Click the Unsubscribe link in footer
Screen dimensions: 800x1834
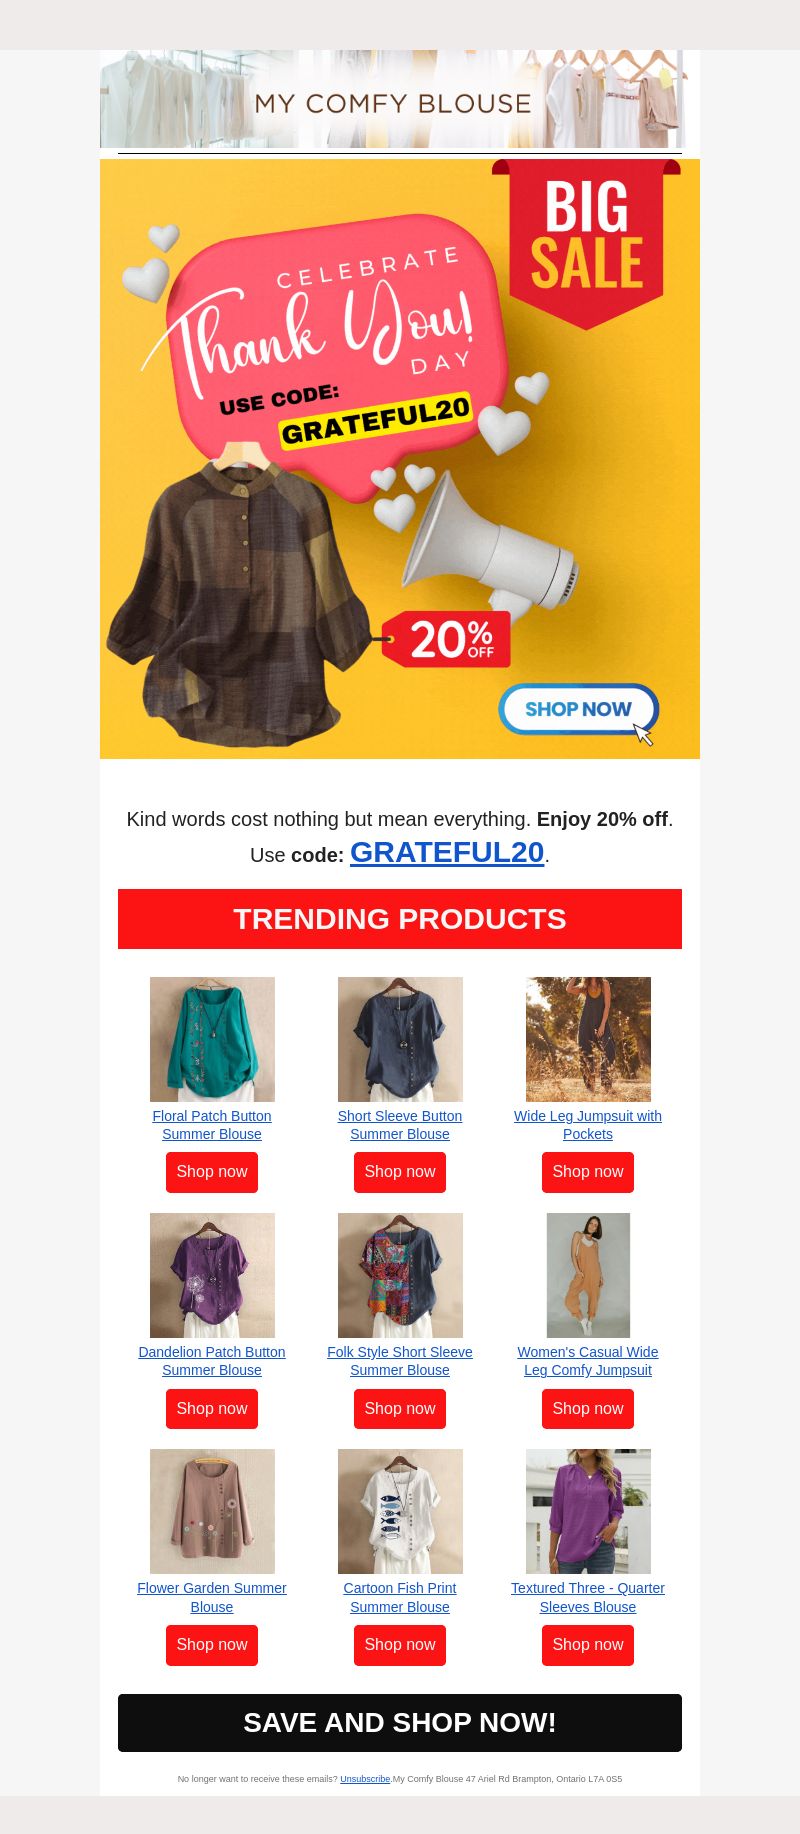coord(365,1779)
